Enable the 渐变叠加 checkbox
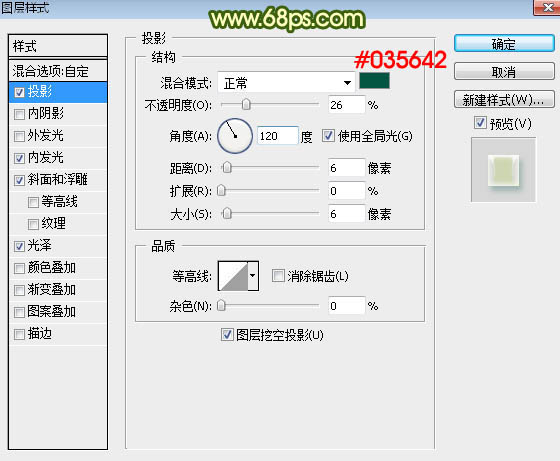The height and width of the screenshot is (461, 560). 19,290
